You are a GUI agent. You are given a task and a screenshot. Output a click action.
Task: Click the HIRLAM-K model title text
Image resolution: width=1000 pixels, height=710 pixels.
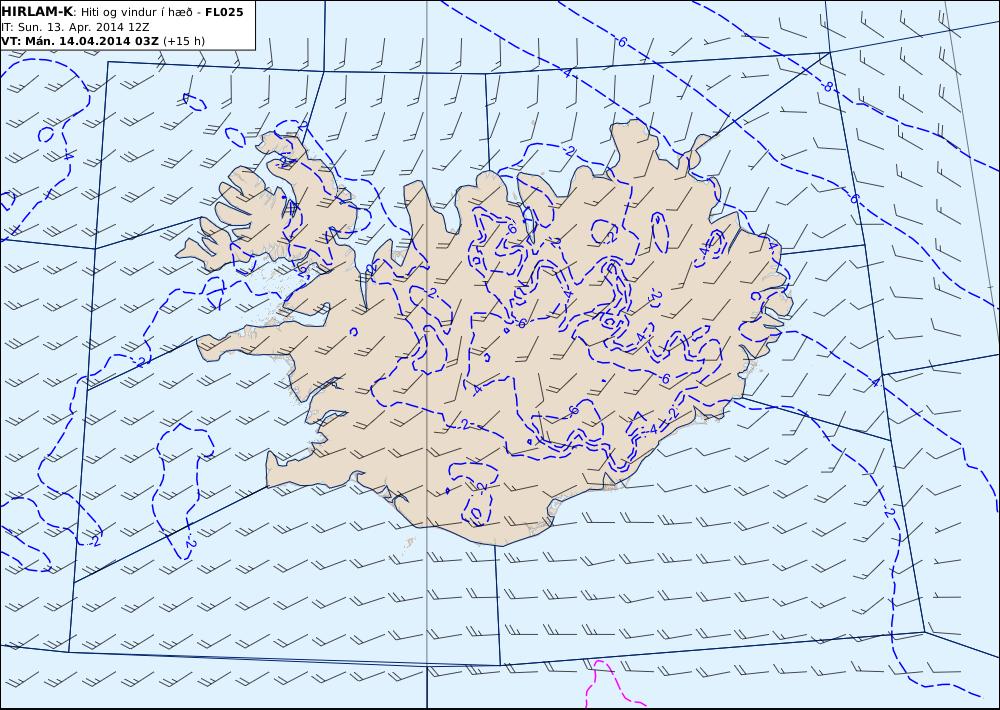[37, 12]
